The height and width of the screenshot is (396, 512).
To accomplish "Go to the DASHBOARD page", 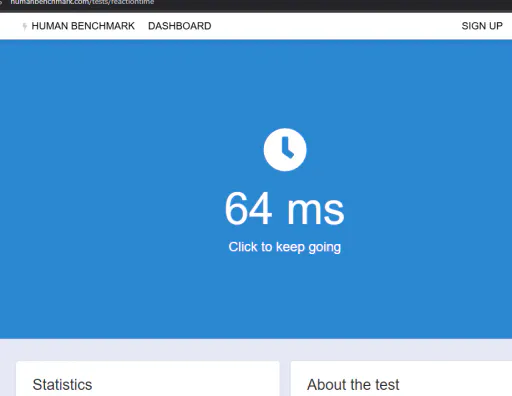I will pos(180,26).
